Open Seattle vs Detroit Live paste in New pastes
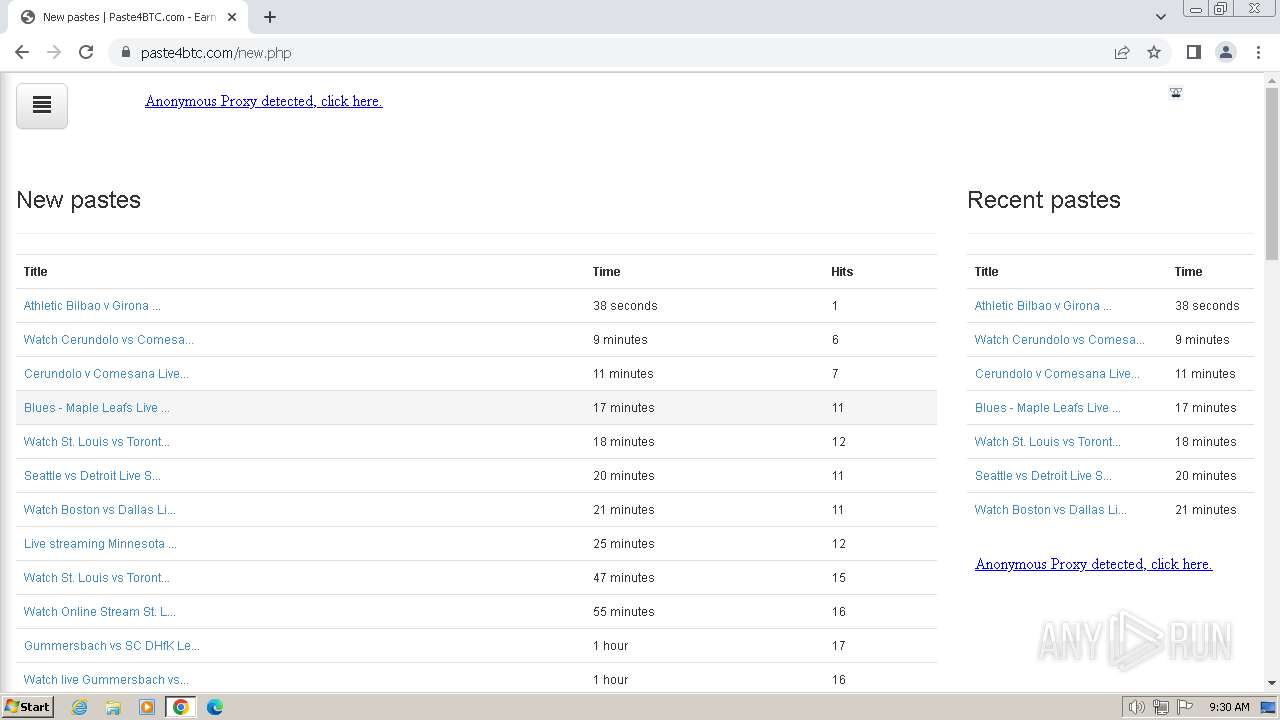This screenshot has height=720, width=1280. click(x=92, y=476)
